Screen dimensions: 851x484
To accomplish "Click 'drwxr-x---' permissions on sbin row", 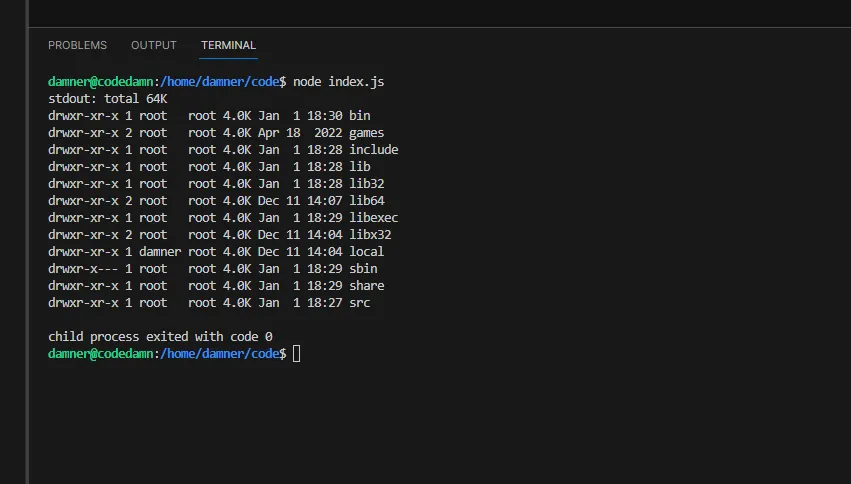I will click(x=83, y=269).
